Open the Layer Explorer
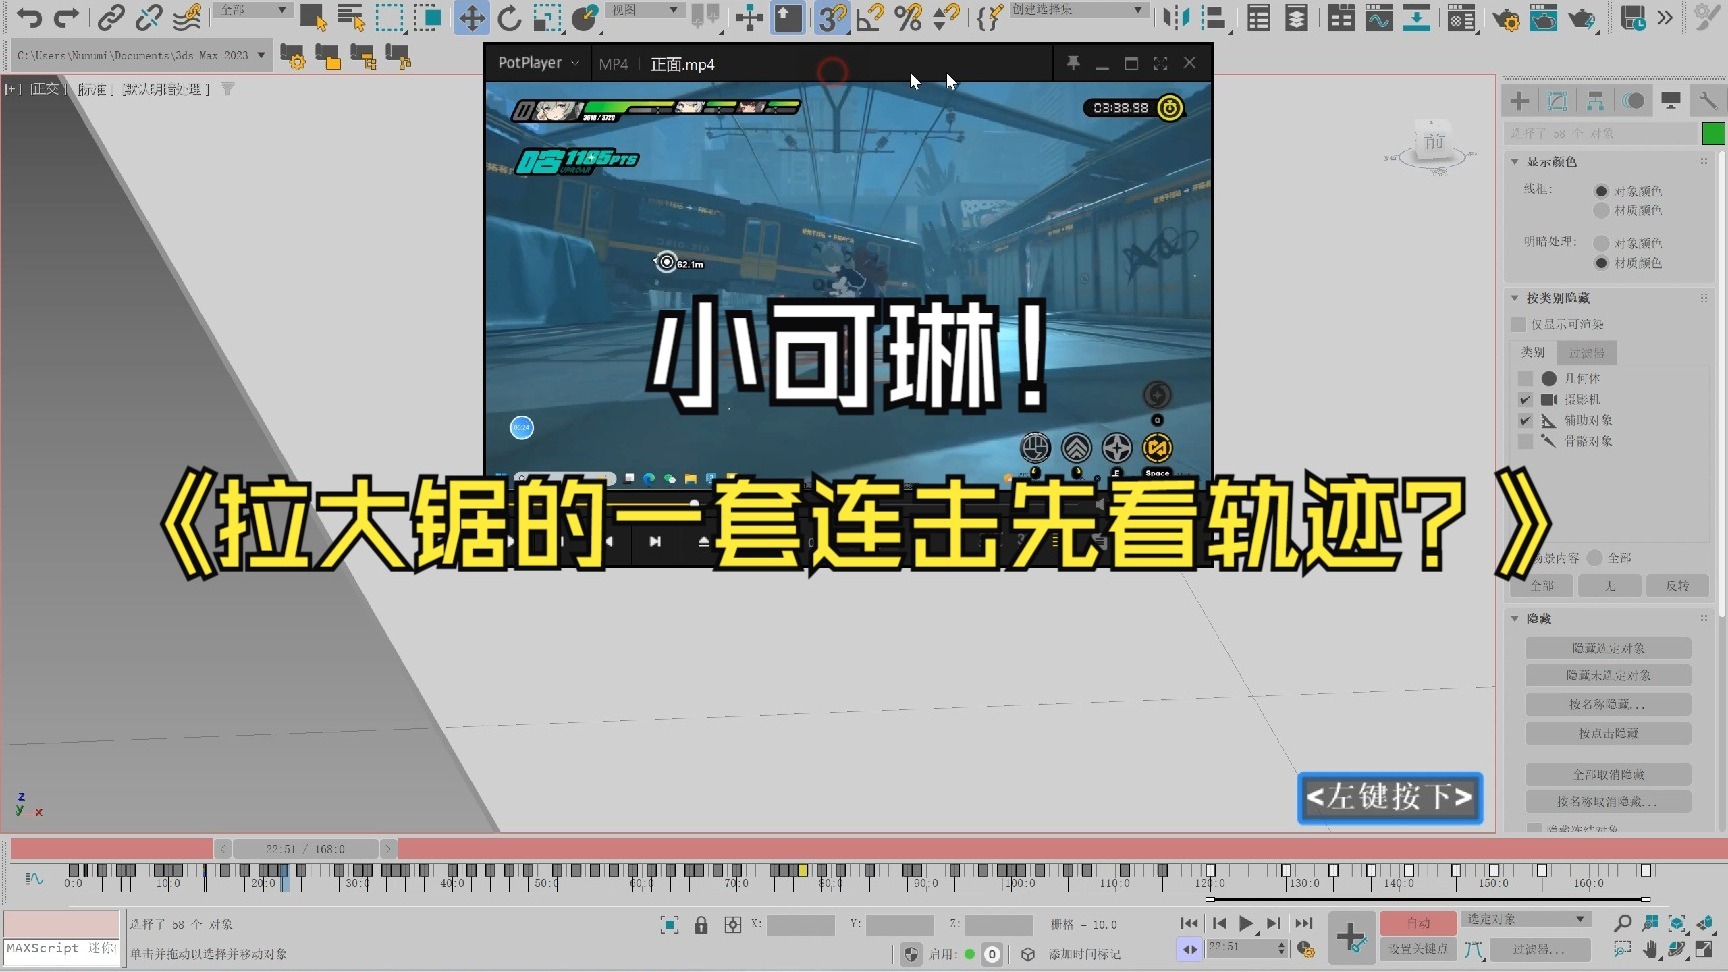This screenshot has height=972, width=1728. (1296, 17)
